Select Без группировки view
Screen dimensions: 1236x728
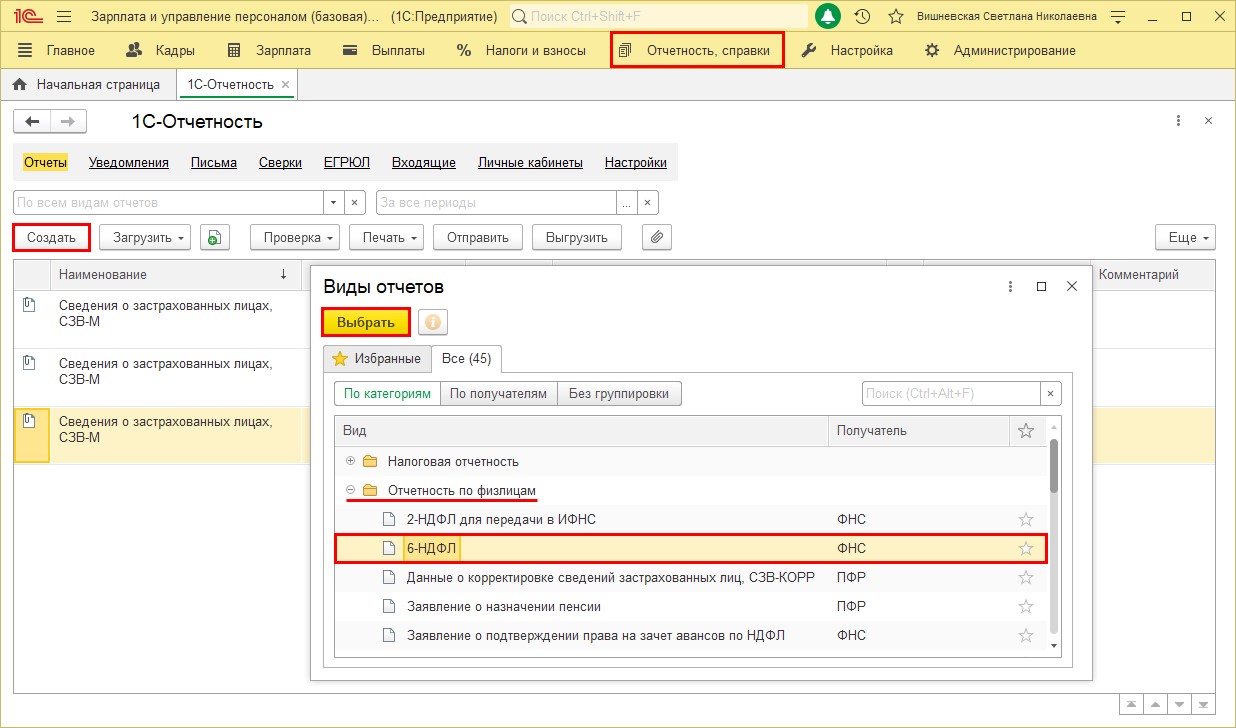[x=620, y=393]
